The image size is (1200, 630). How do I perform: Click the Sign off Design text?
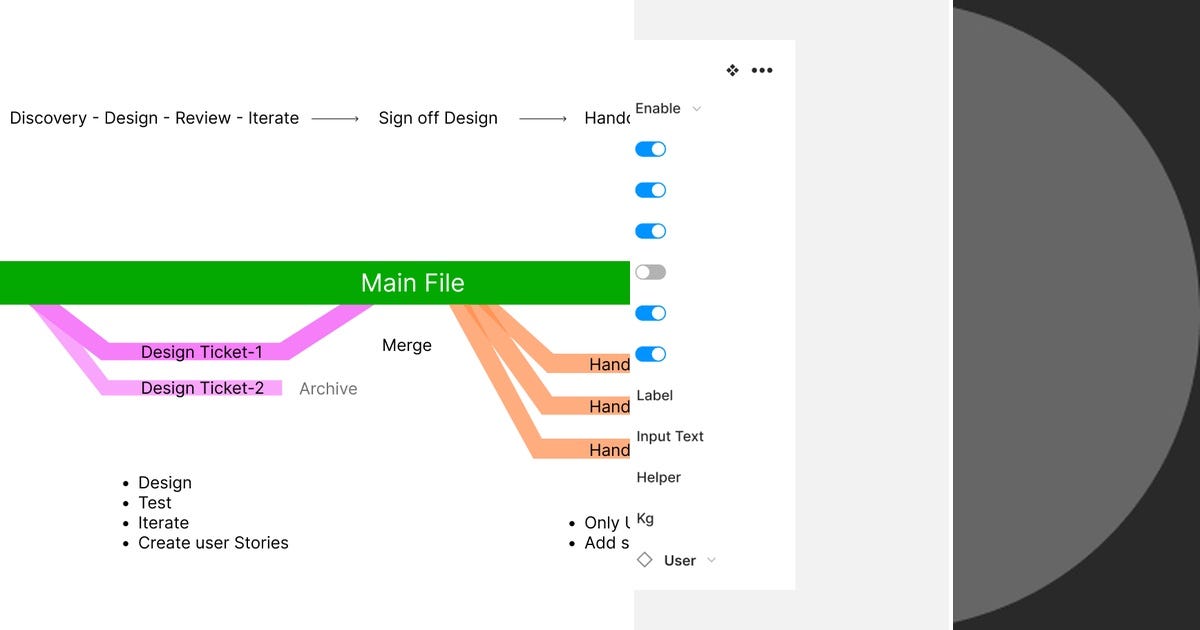pos(437,118)
